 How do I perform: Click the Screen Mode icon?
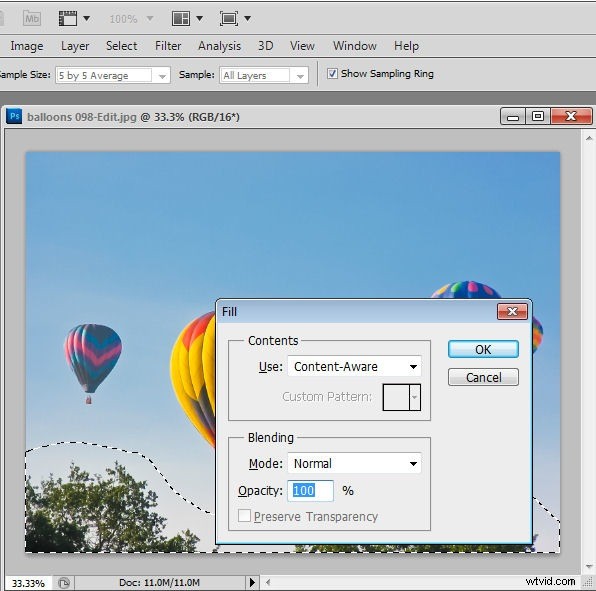pyautogui.click(x=229, y=18)
